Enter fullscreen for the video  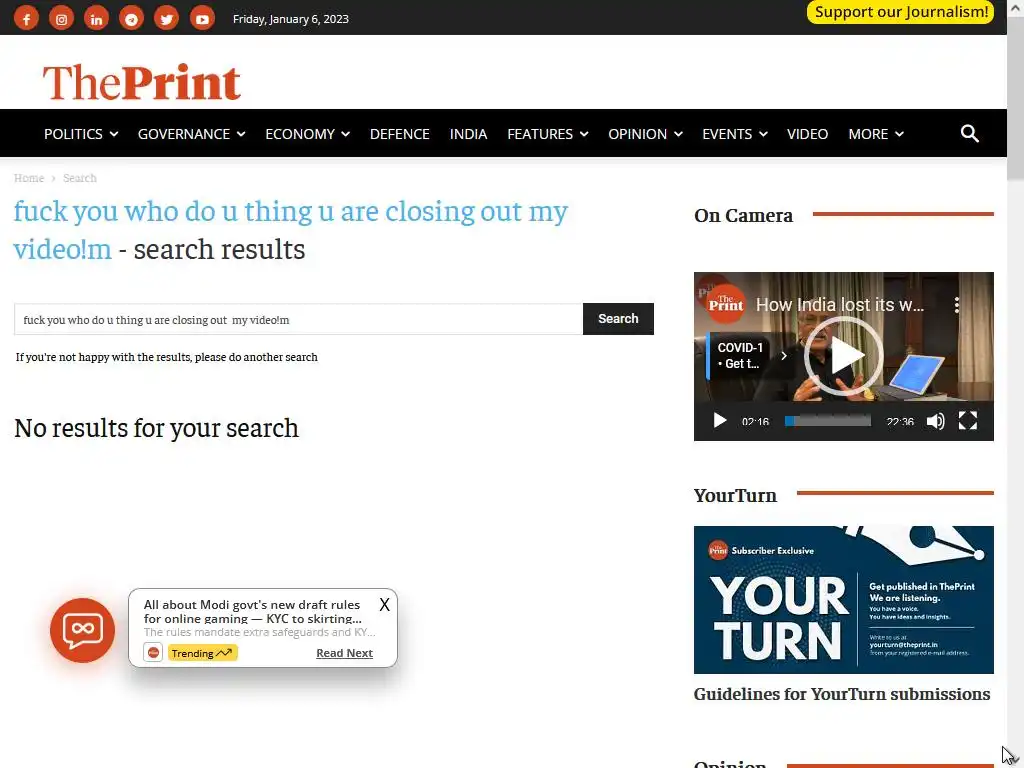[968, 421]
